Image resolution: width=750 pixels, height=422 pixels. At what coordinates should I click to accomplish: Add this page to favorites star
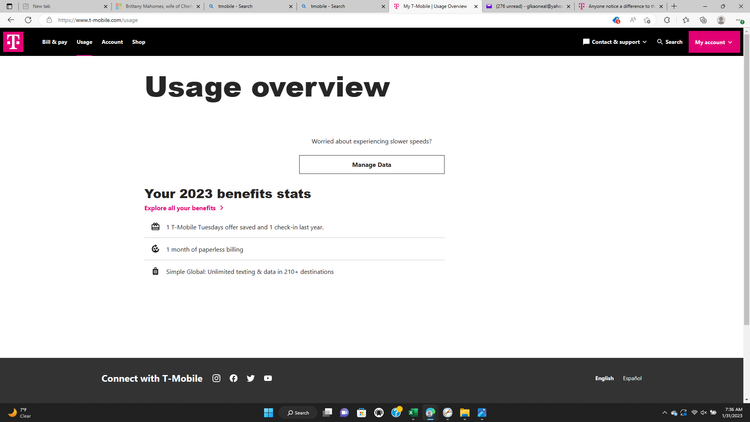[647, 20]
